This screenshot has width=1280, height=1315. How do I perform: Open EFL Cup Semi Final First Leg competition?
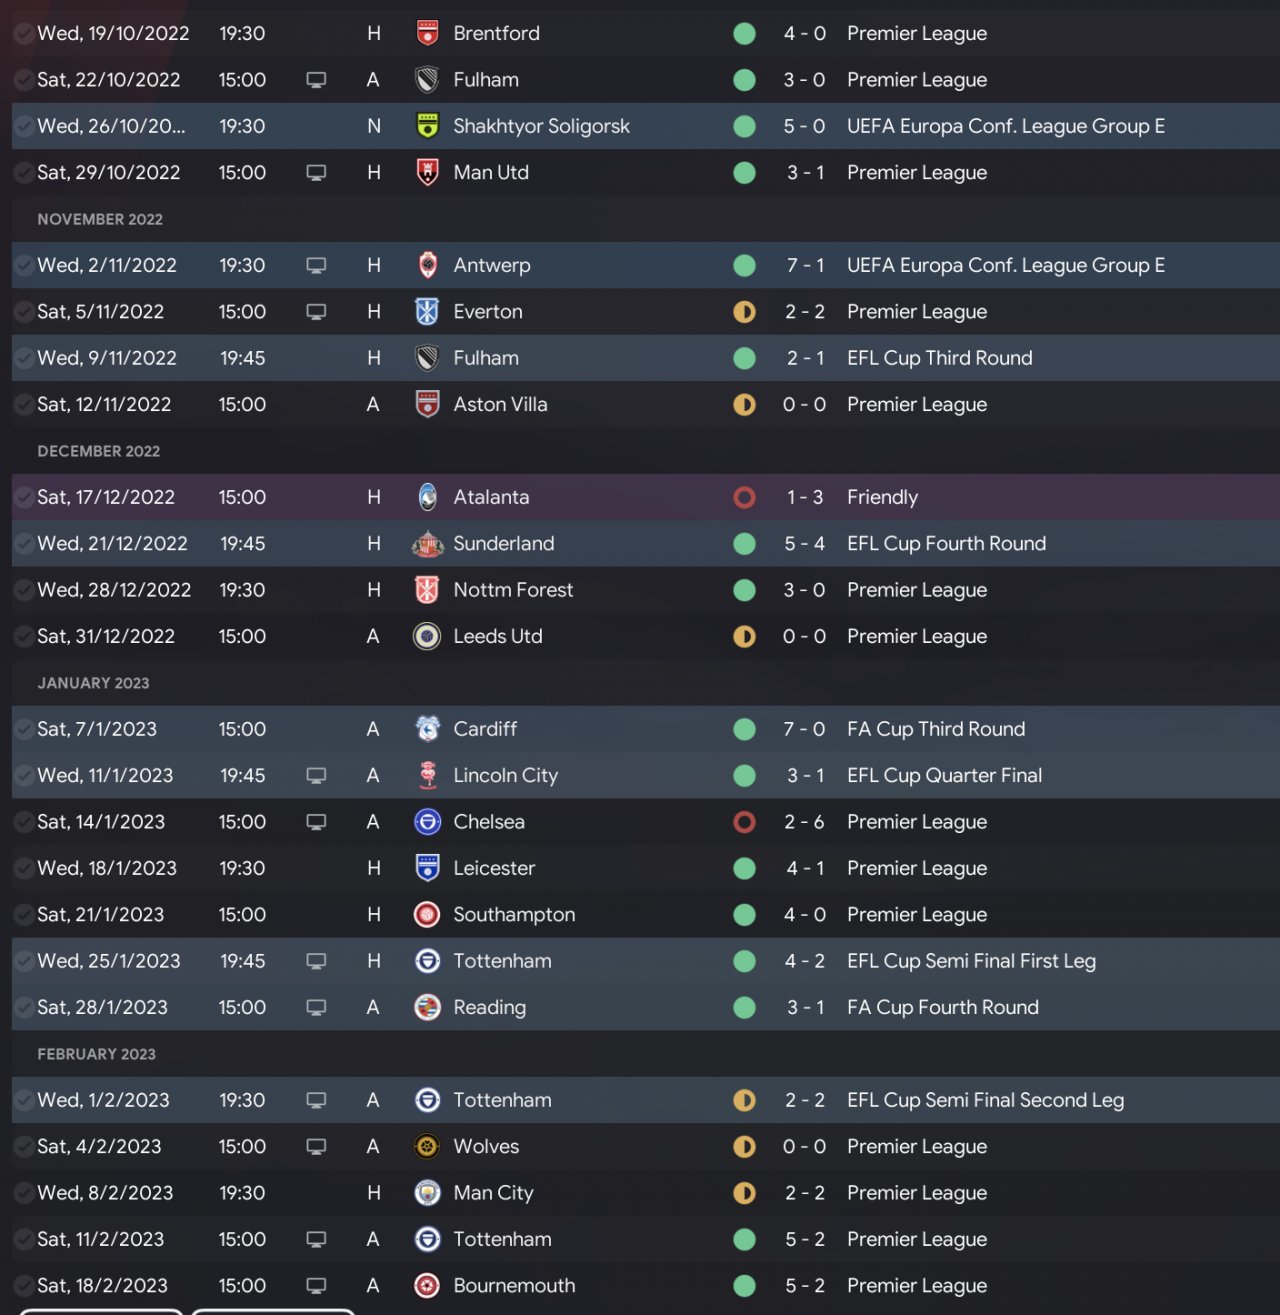click(971, 961)
